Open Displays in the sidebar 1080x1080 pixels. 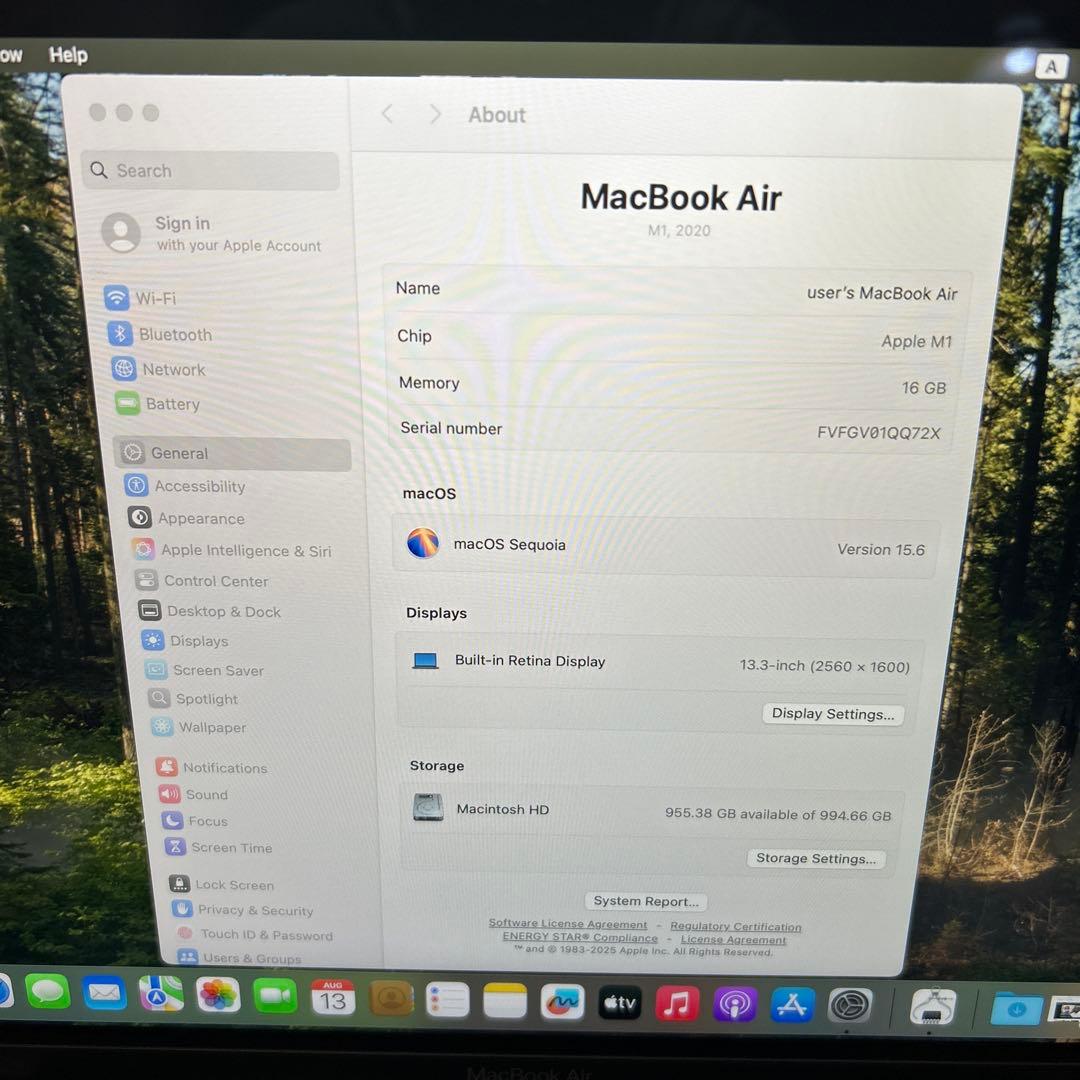[185, 641]
